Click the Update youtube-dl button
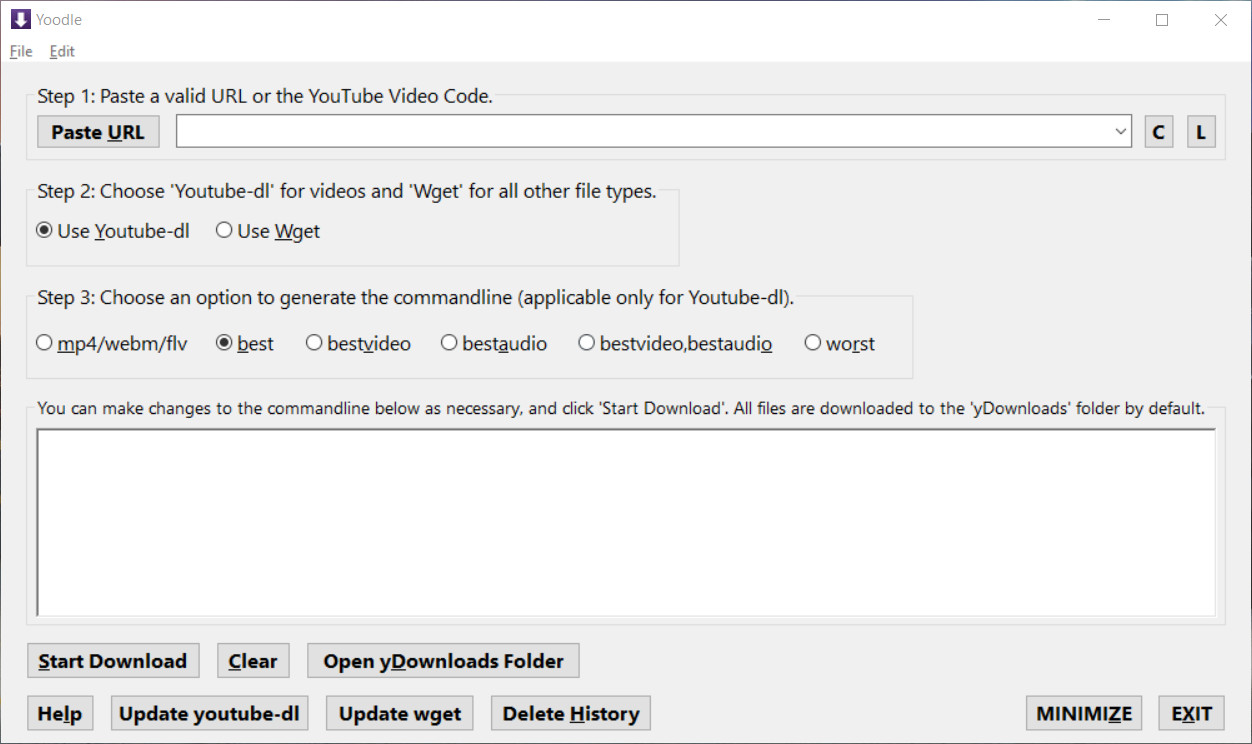The height and width of the screenshot is (744, 1252). tap(209, 714)
